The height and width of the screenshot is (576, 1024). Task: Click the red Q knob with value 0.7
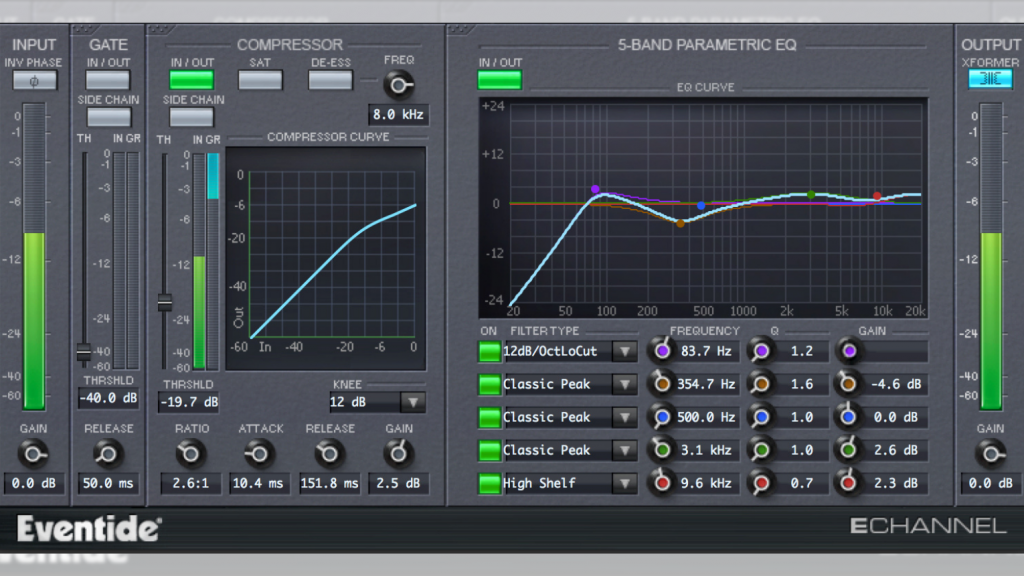(x=761, y=483)
